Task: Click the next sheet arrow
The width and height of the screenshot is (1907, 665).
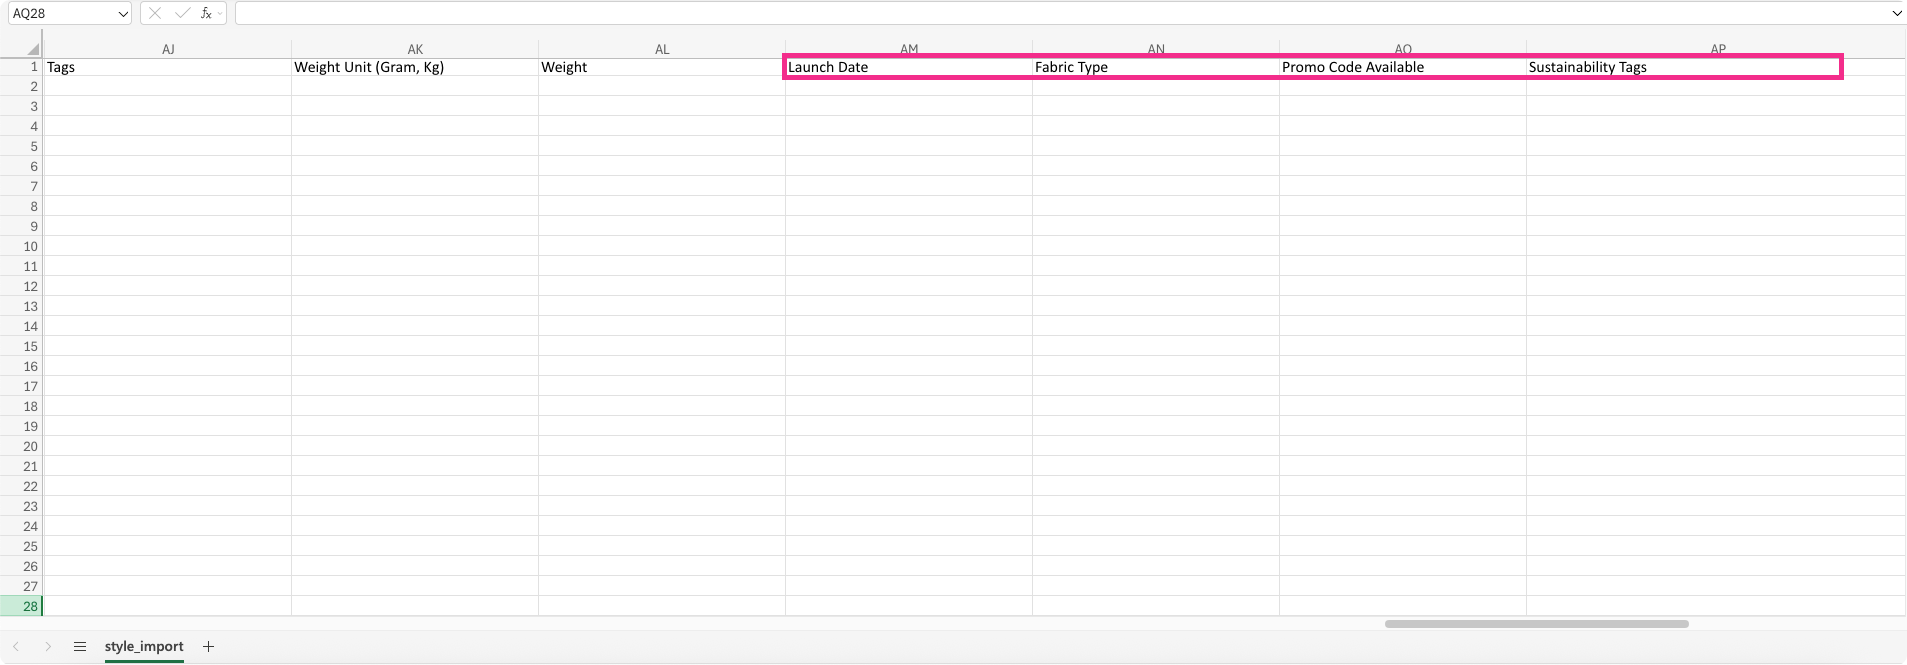Action: click(x=47, y=647)
